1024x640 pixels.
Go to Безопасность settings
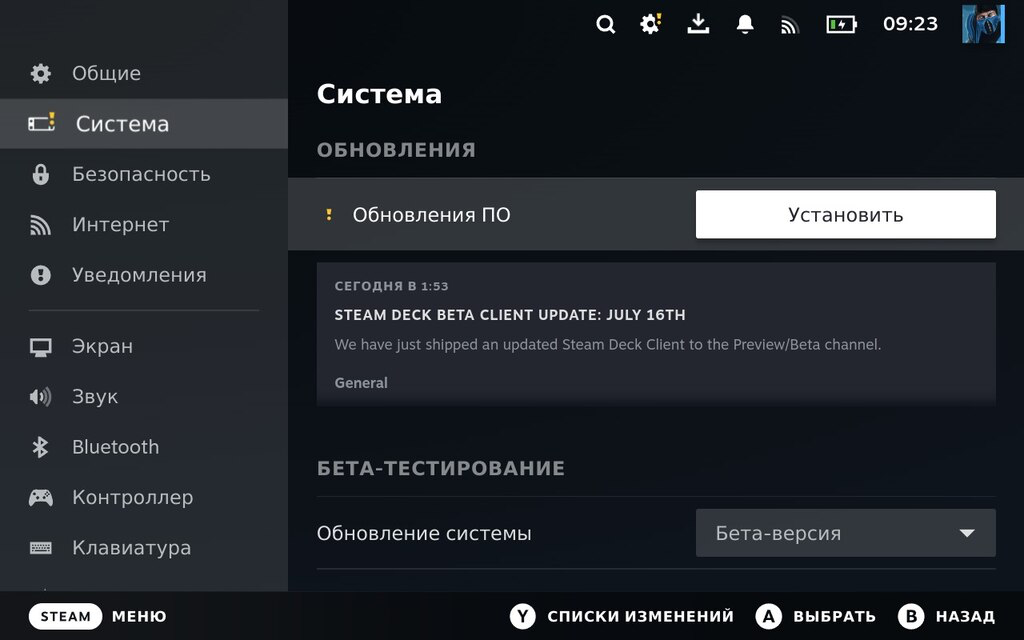(144, 174)
